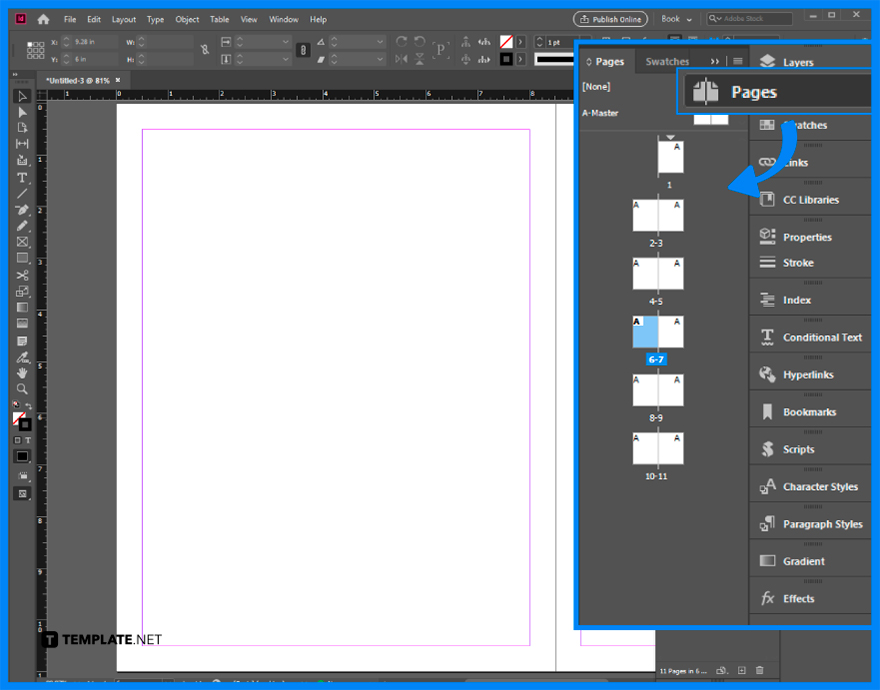Open the CC Libraries panel
Viewport: 880px width, 690px height.
[810, 199]
